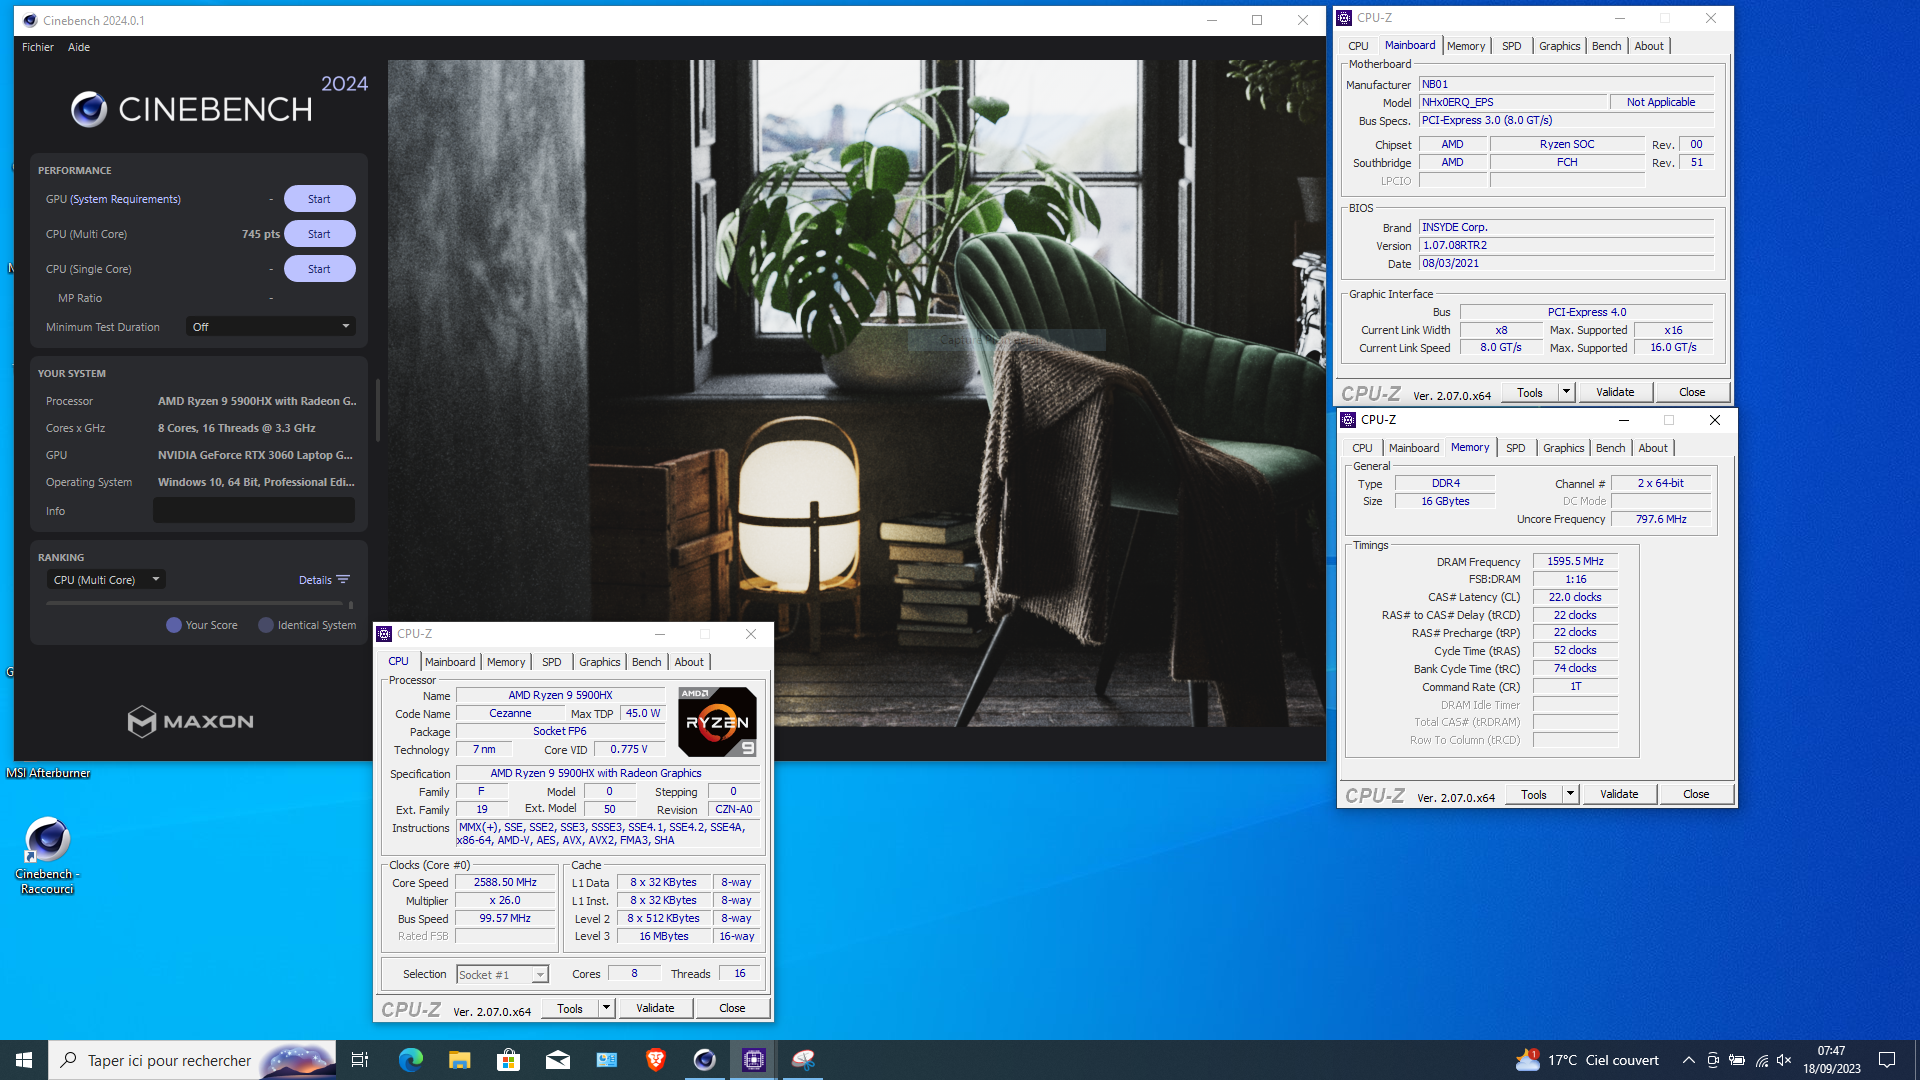Select the MSI Afterburner desktop label
Screen dimensions: 1920x1080
click(x=48, y=773)
